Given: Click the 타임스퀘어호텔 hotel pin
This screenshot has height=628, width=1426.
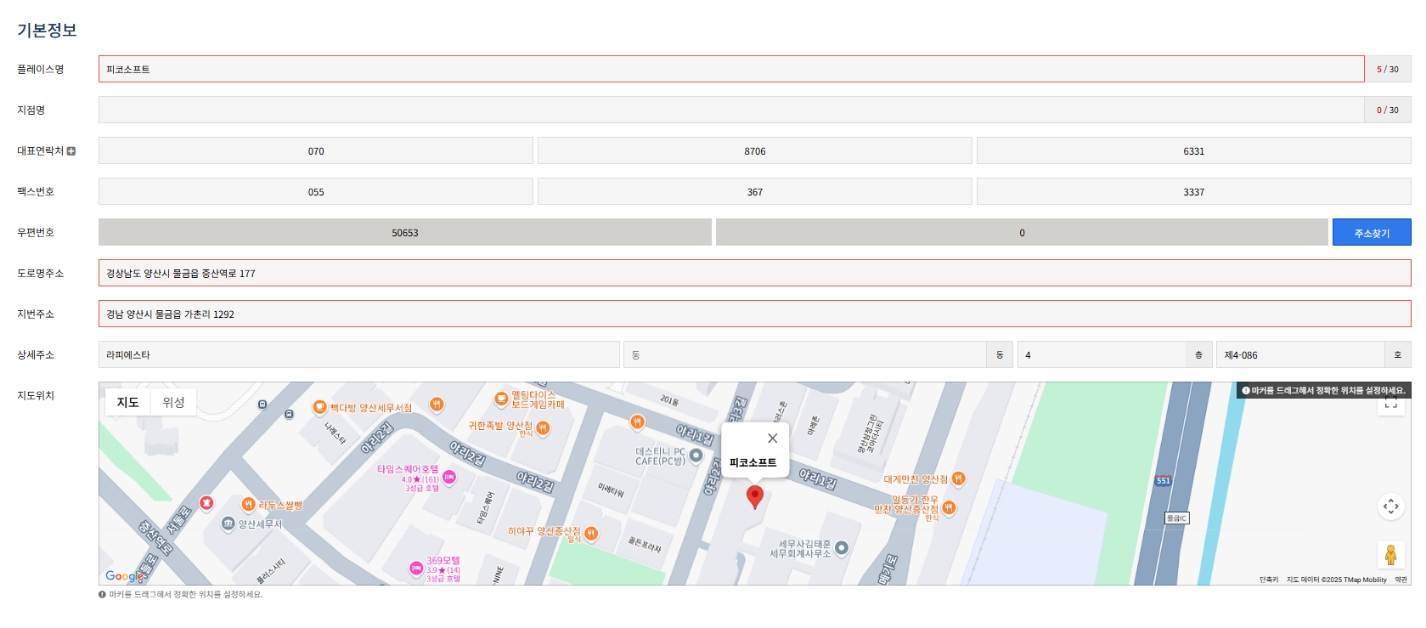Looking at the screenshot, I should 449,478.
